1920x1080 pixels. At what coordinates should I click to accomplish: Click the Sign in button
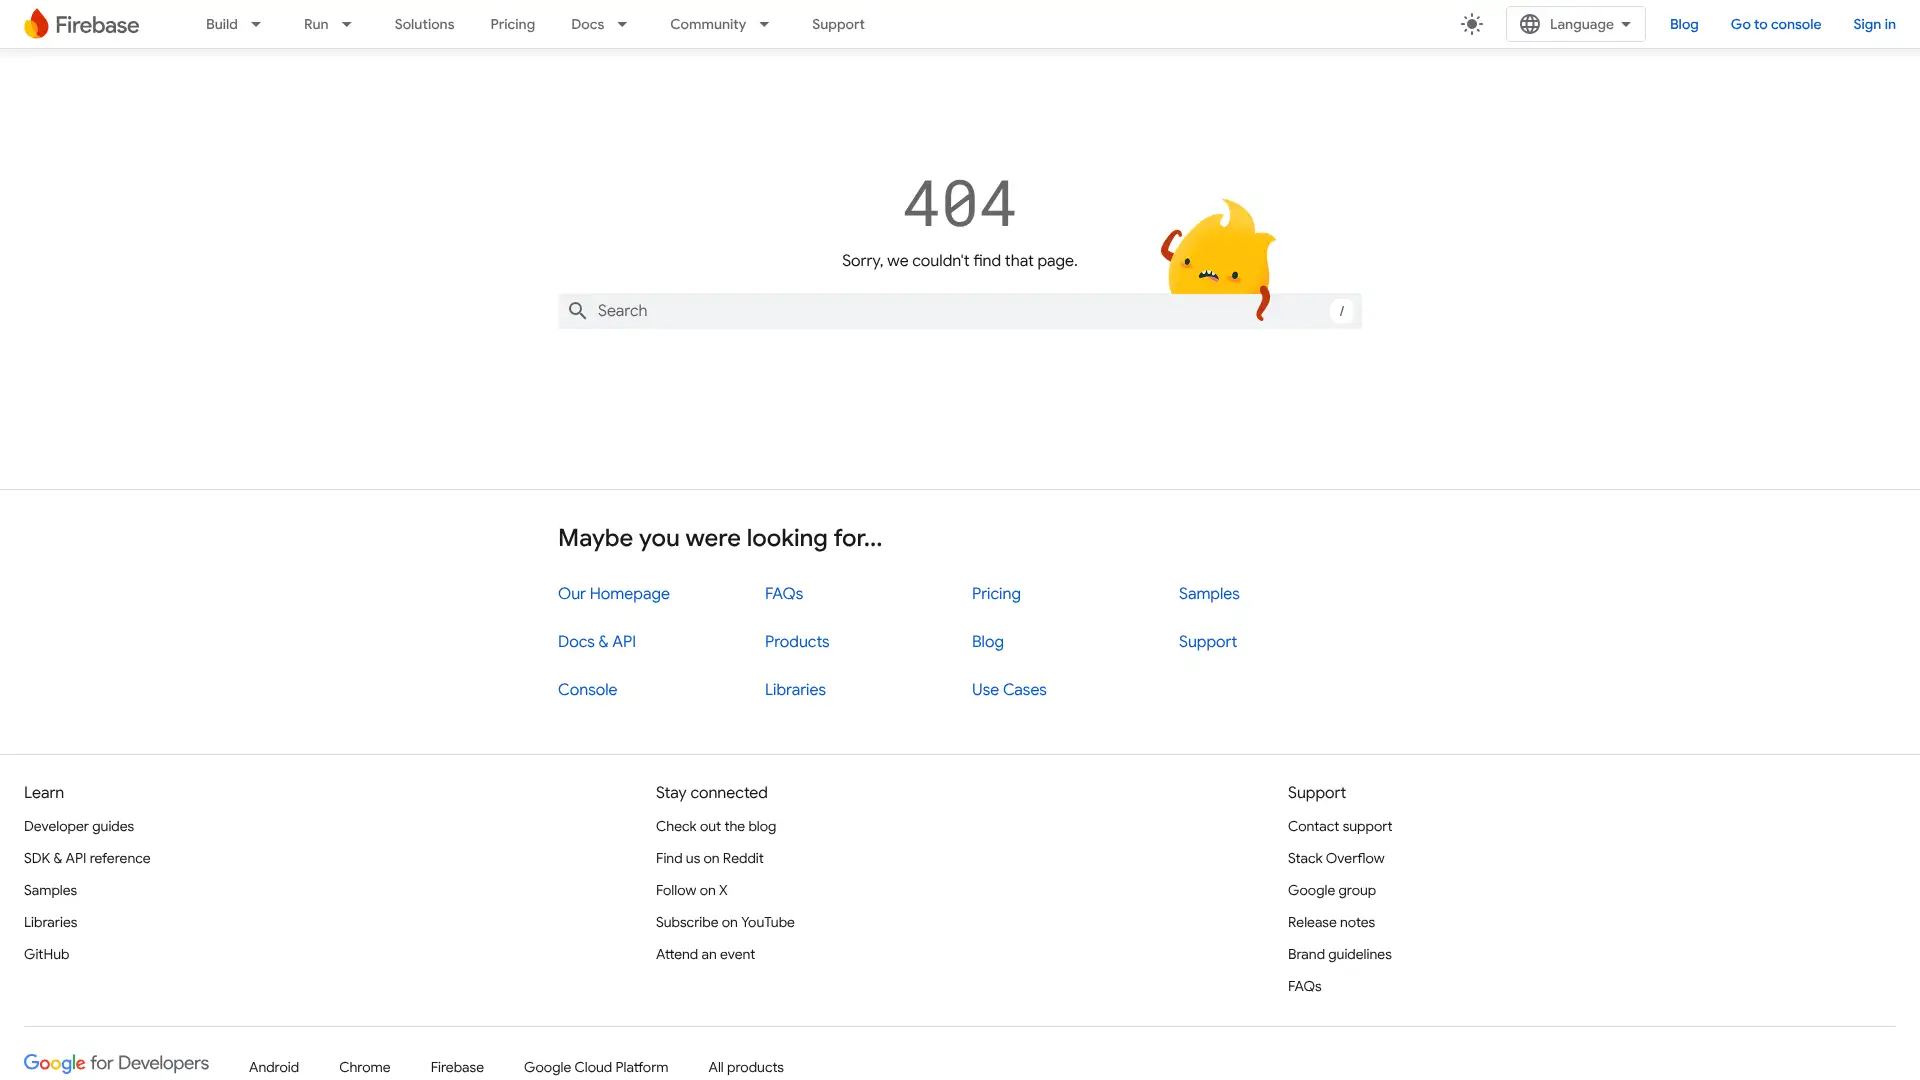click(1873, 24)
